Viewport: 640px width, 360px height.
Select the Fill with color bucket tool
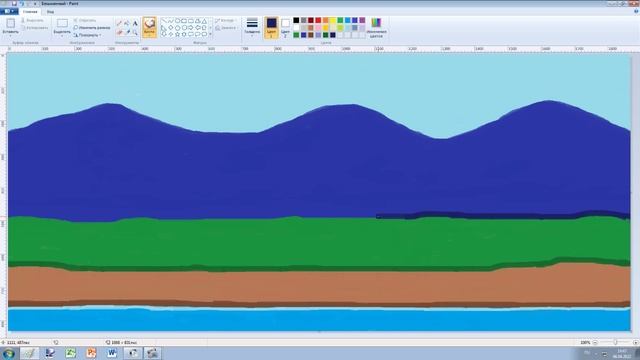[127, 23]
